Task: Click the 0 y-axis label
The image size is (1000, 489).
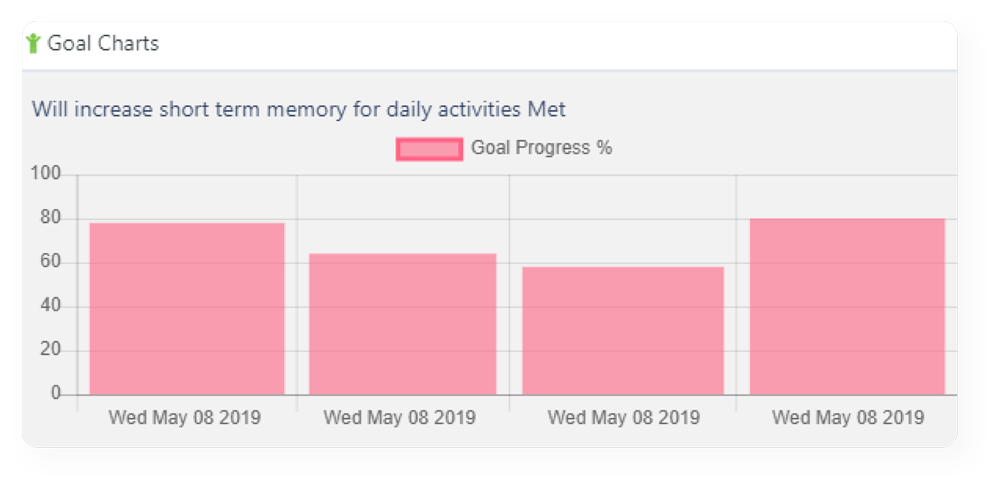Action: [x=55, y=394]
